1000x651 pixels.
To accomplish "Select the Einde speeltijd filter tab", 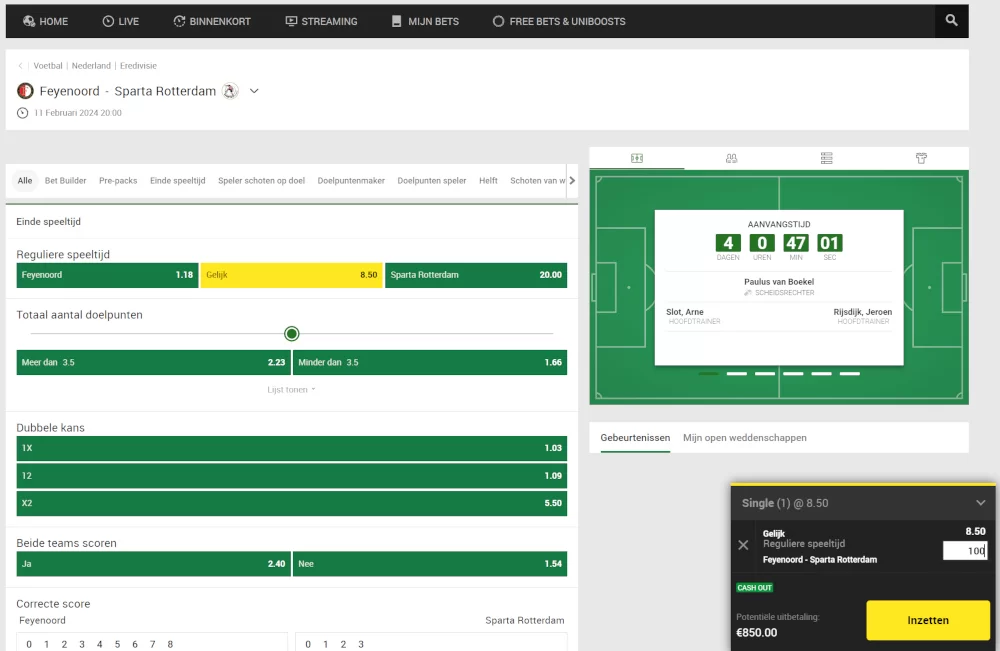I will point(178,180).
